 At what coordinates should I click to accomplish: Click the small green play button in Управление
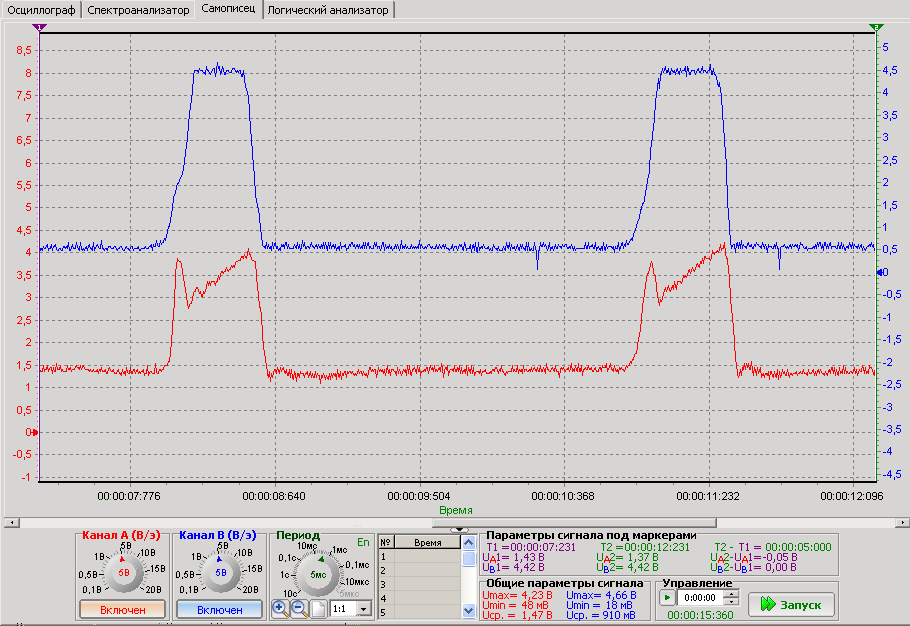tap(667, 598)
